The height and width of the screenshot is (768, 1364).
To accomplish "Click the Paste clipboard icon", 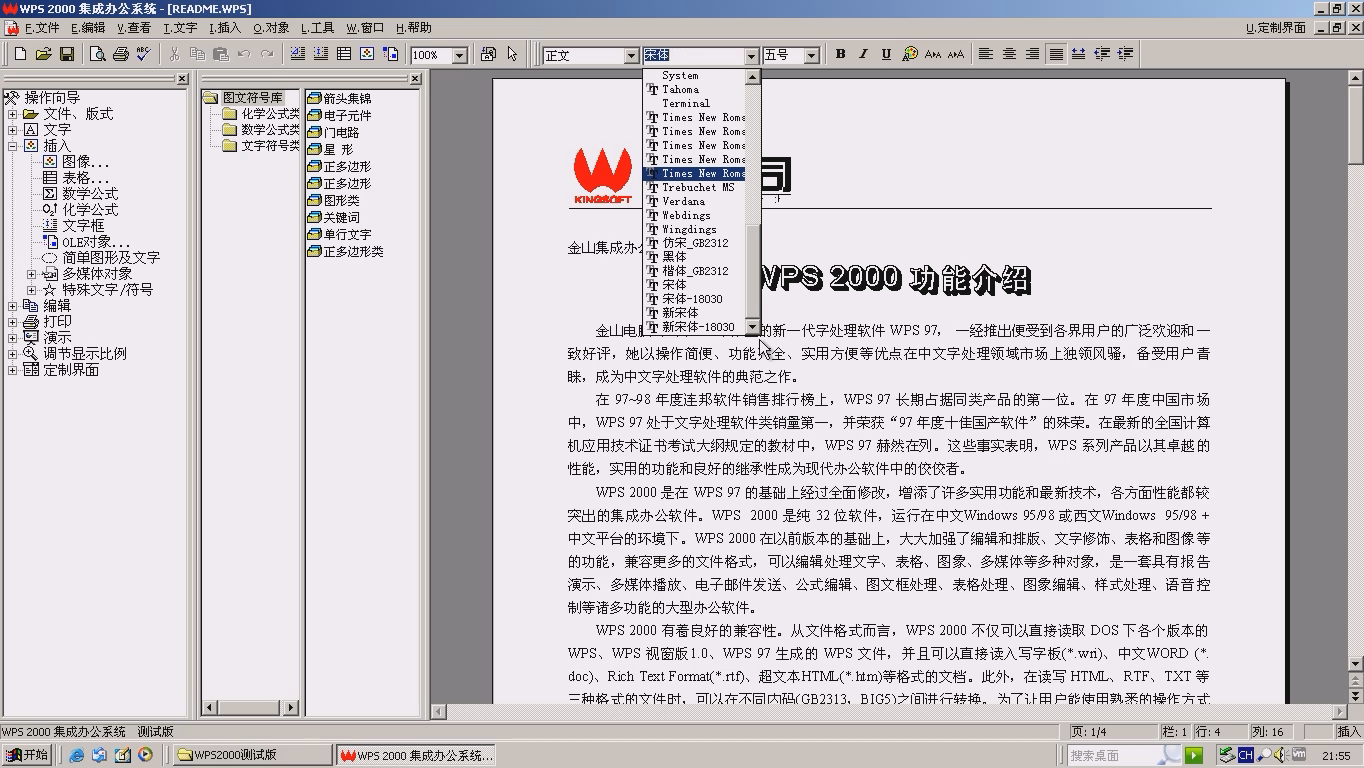I will 221,54.
